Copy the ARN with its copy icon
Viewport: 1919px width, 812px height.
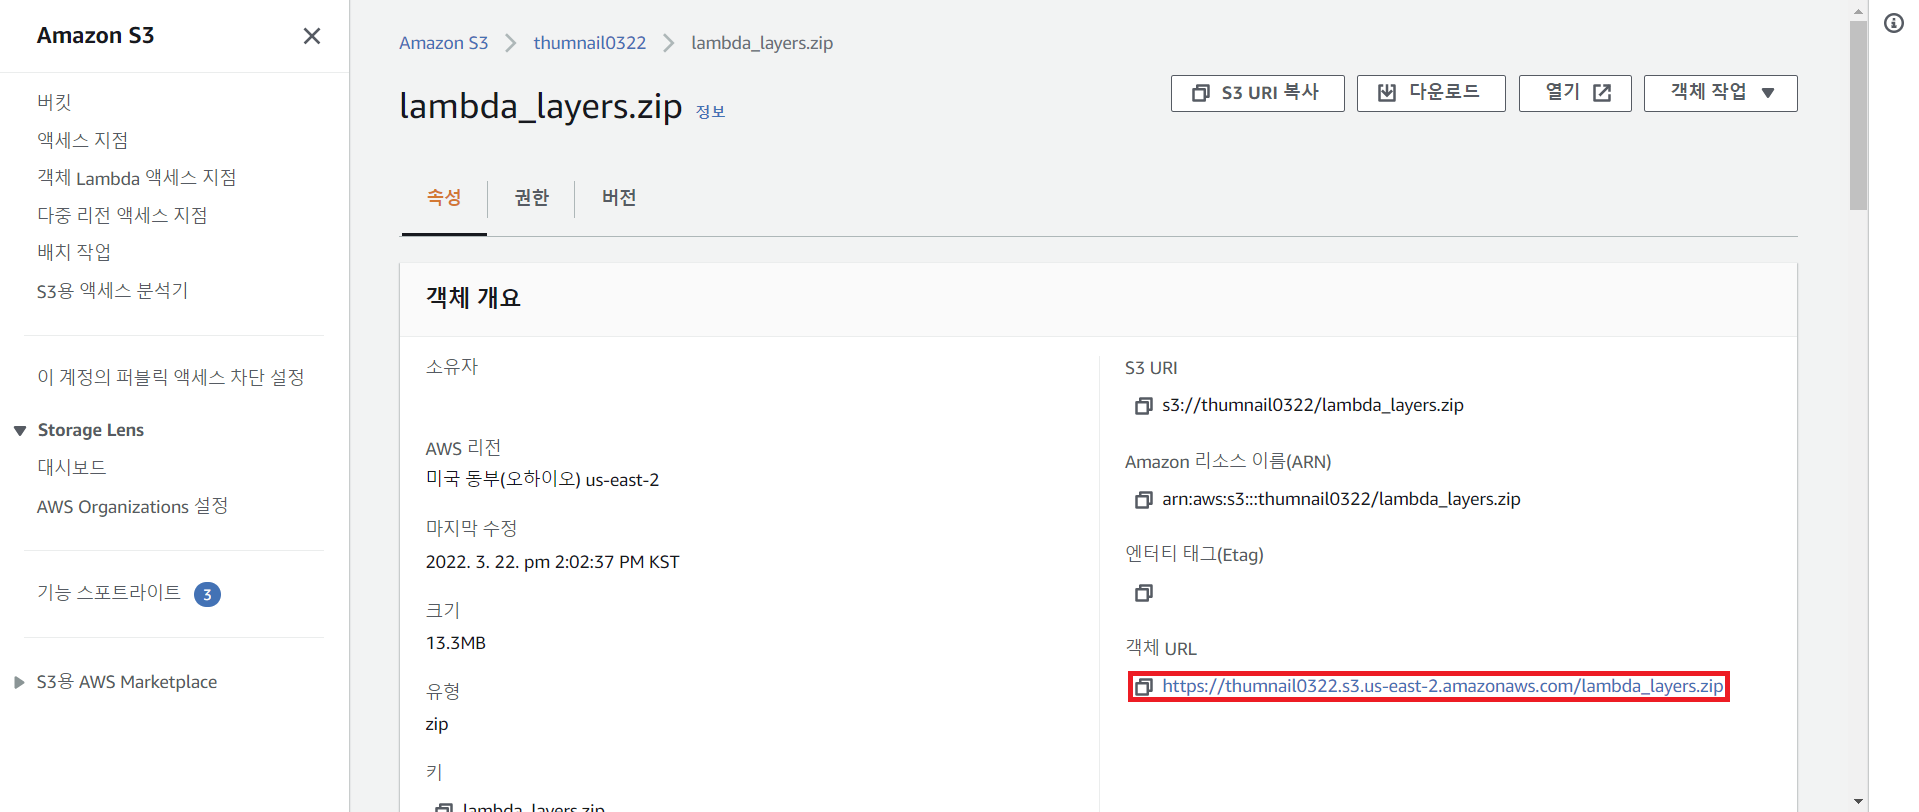(1143, 500)
